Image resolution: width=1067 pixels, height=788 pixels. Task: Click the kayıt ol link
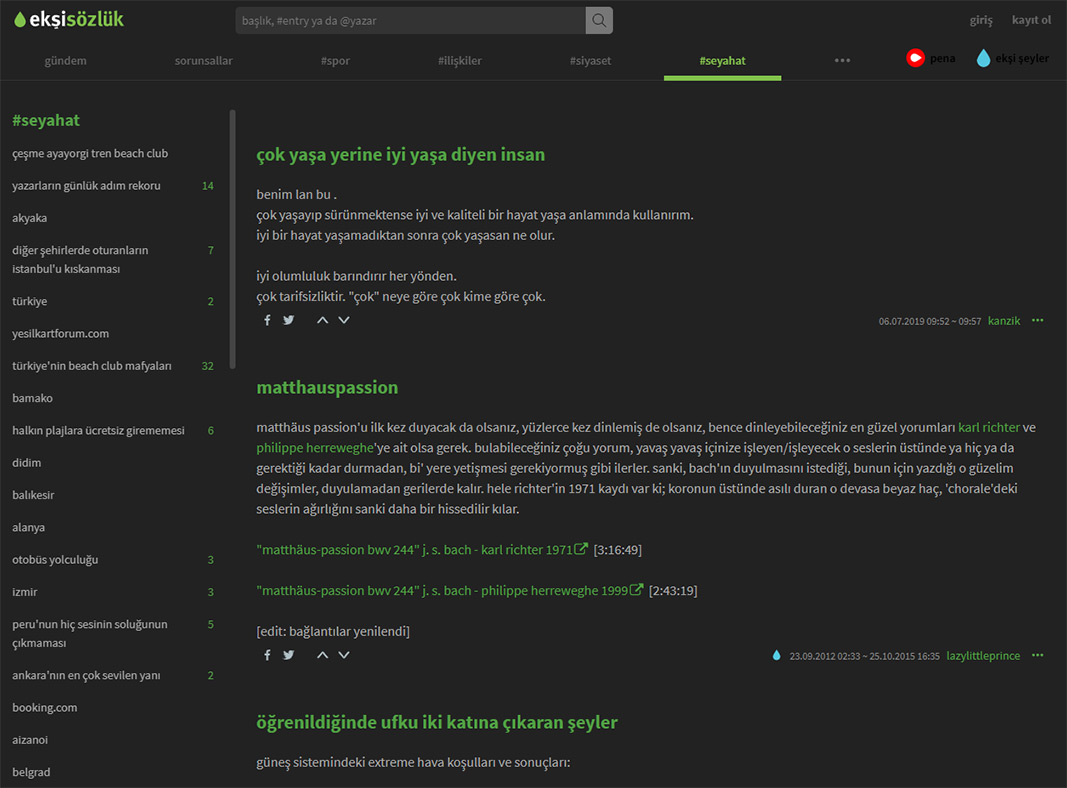[1030, 19]
